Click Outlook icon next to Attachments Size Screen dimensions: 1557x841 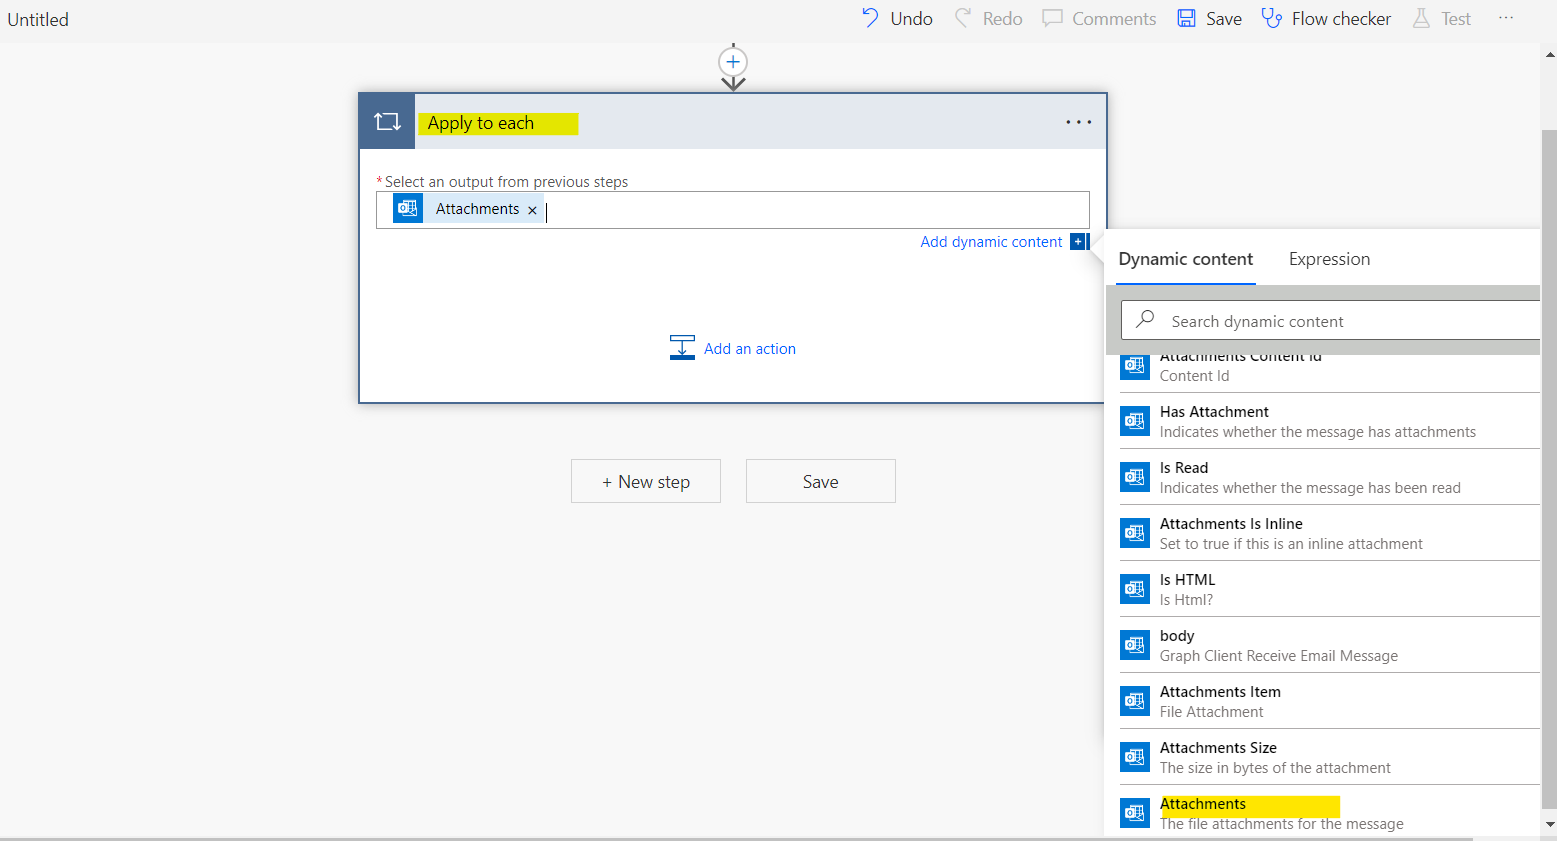point(1135,757)
